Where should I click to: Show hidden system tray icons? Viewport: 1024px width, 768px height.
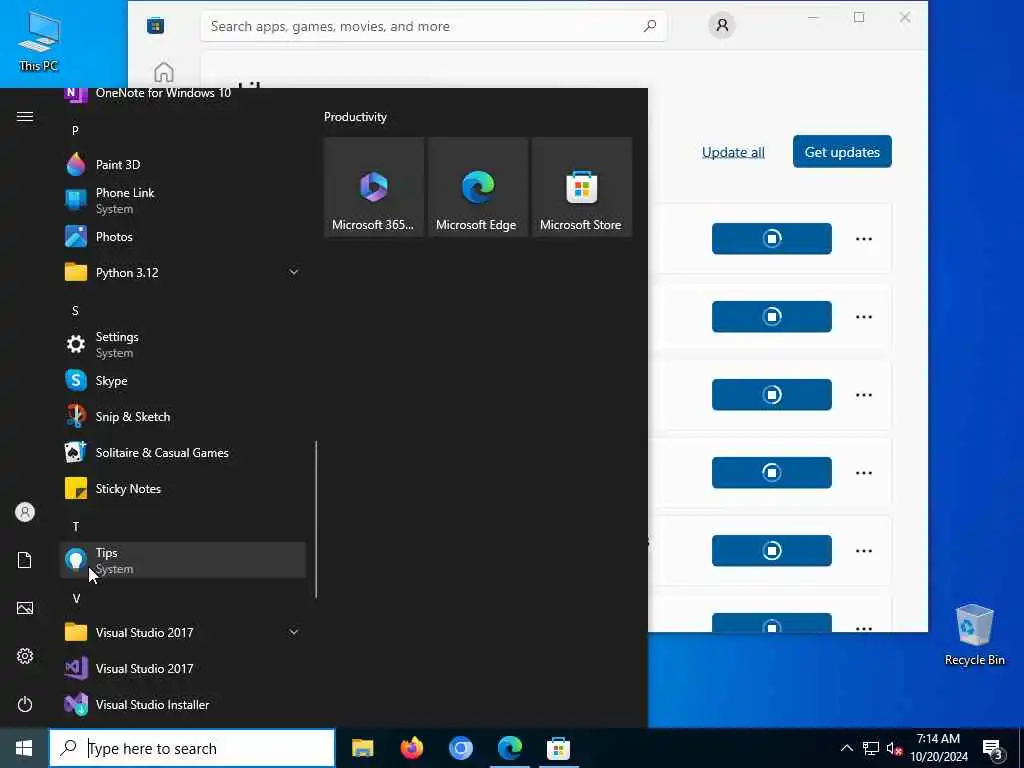click(x=846, y=748)
